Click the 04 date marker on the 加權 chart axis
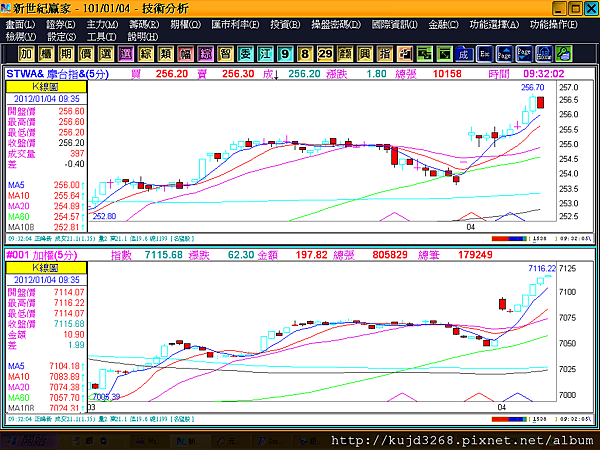600x450 pixels. (x=502, y=408)
